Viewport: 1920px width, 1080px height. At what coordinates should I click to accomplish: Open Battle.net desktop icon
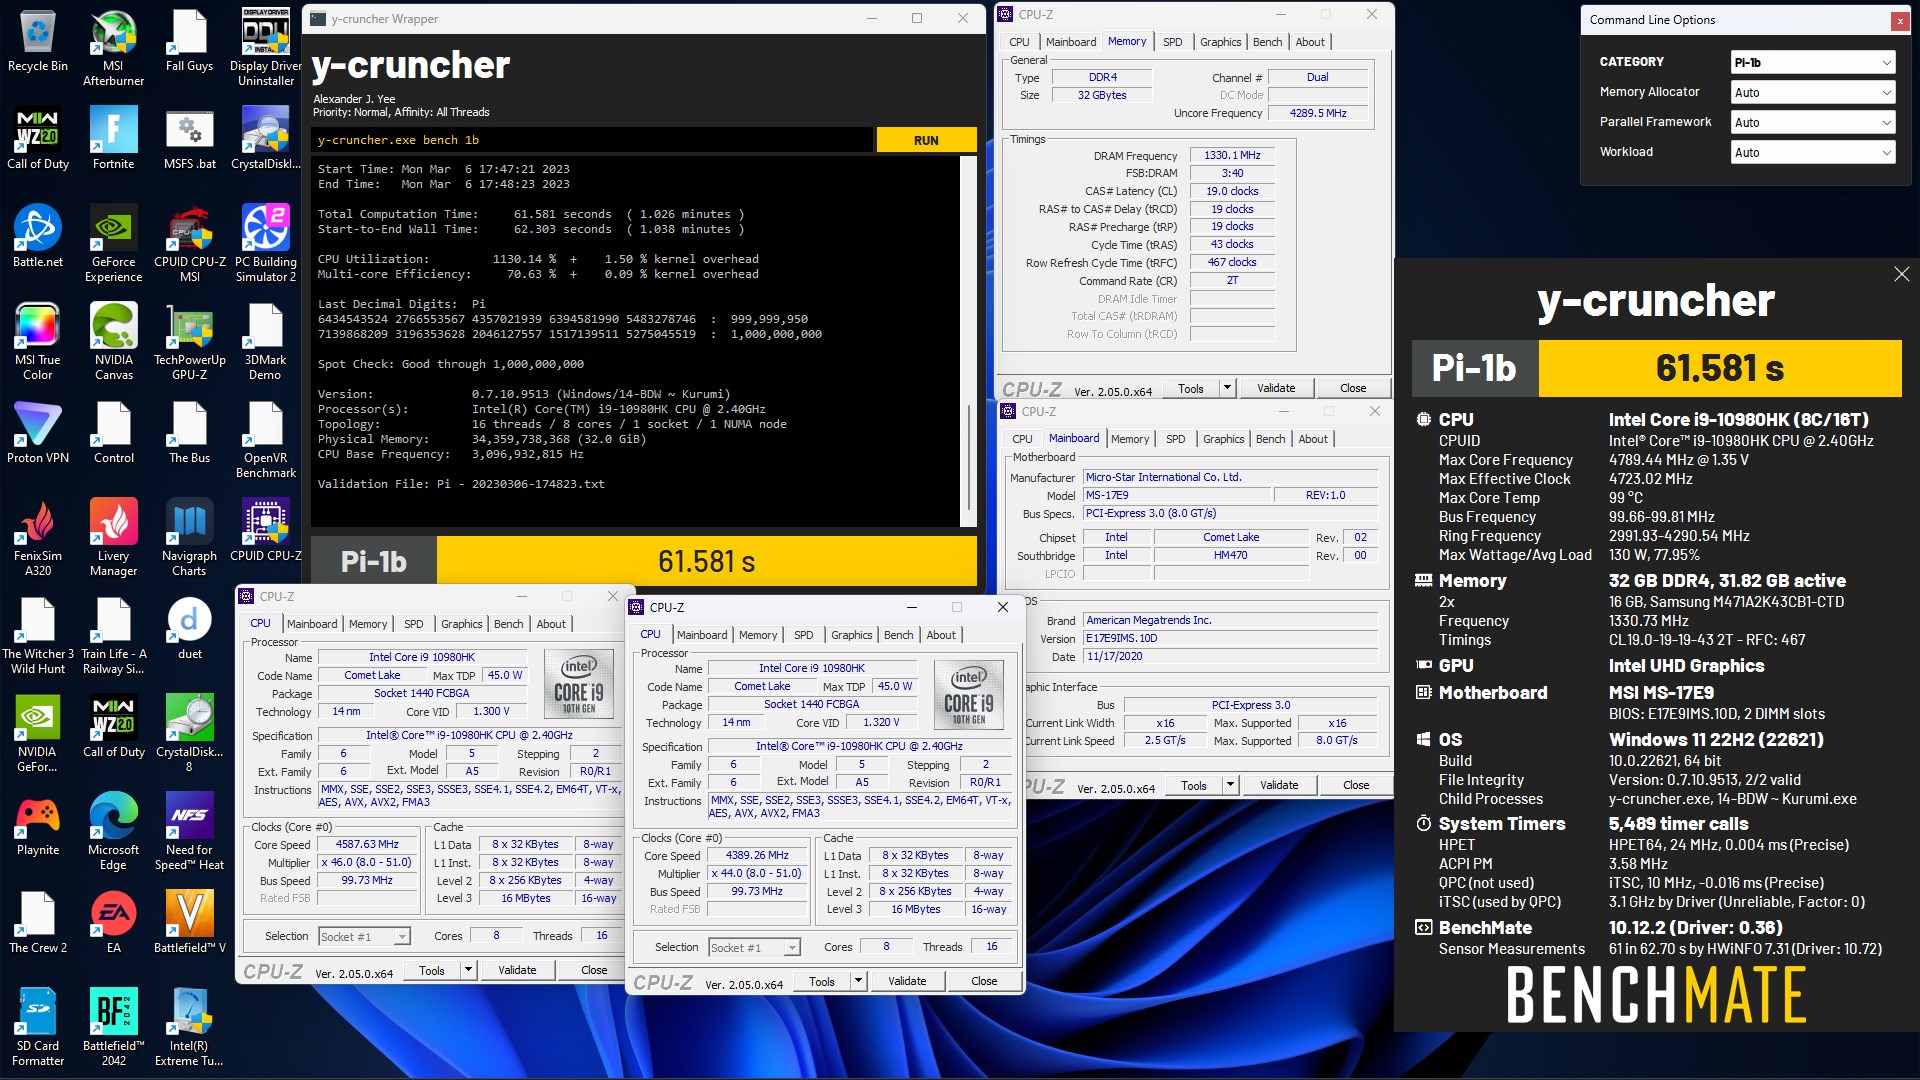[38, 237]
